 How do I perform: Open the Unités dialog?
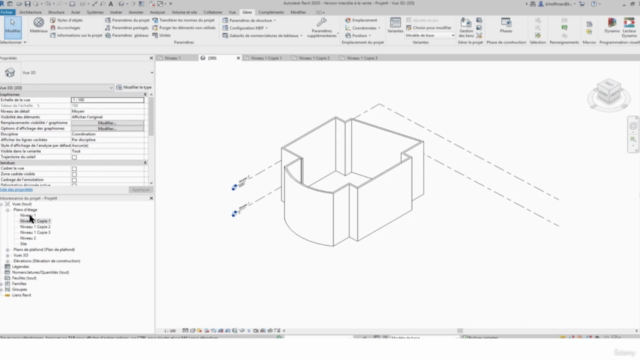click(x=162, y=36)
